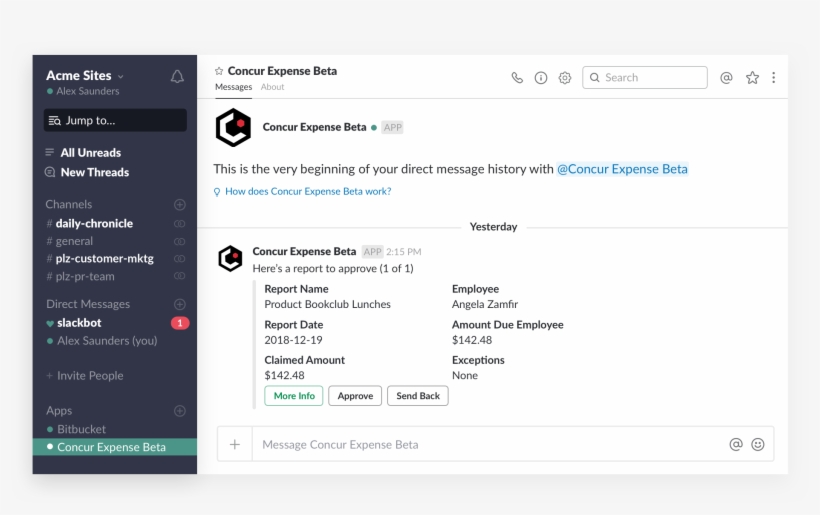Open more options vertical dots menu
This screenshot has width=820, height=515.
tap(773, 78)
